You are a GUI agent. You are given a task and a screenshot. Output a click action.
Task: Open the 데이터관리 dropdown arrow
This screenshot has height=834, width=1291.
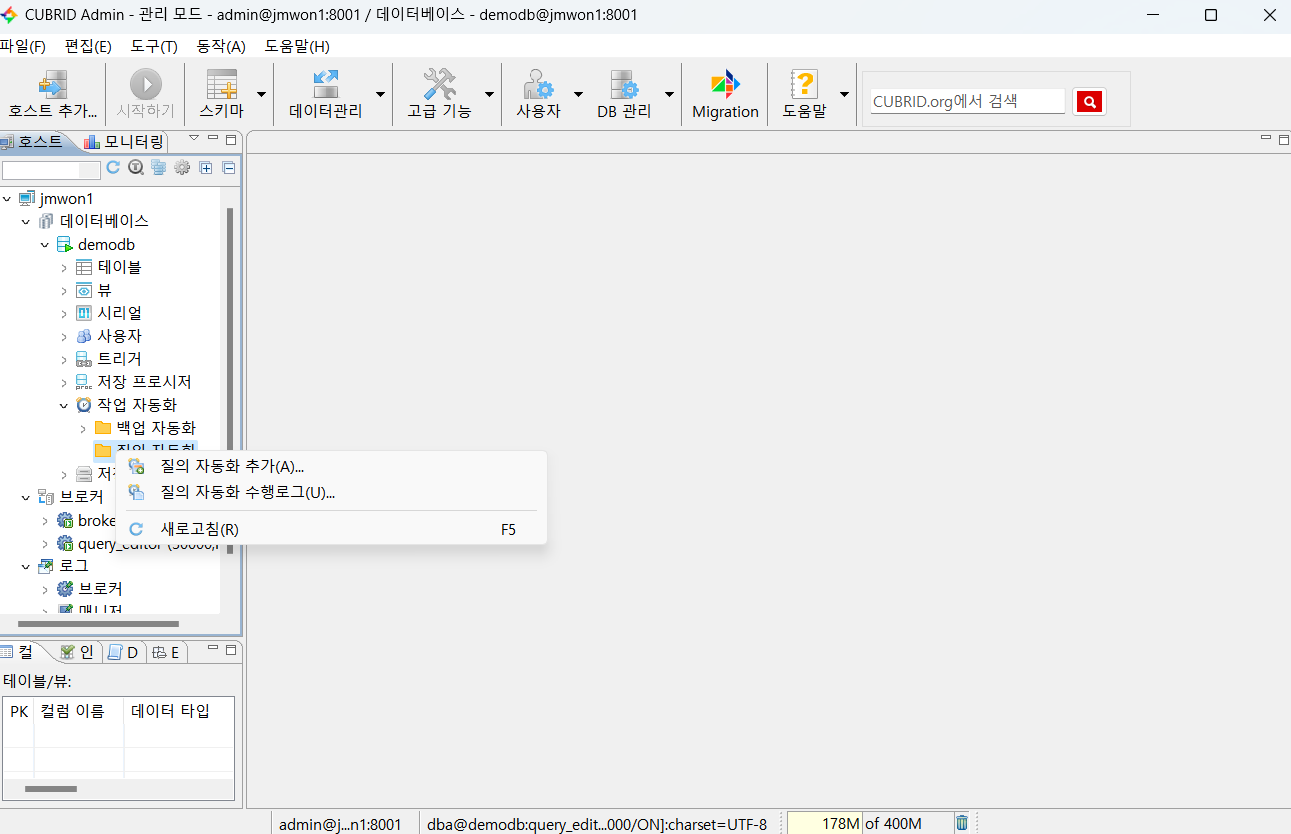coord(380,94)
